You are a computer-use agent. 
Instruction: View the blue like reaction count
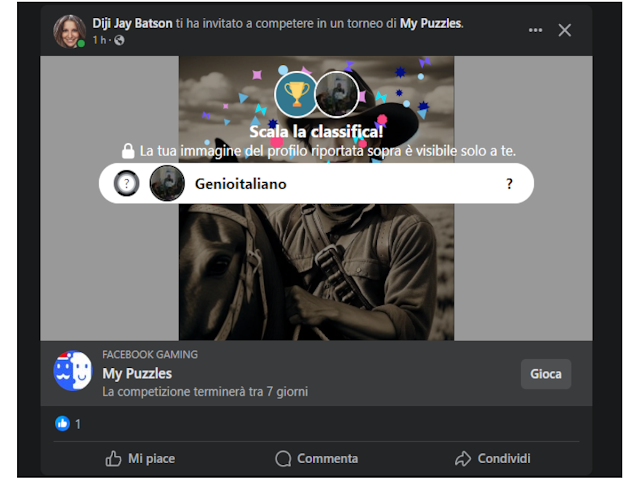[68, 424]
